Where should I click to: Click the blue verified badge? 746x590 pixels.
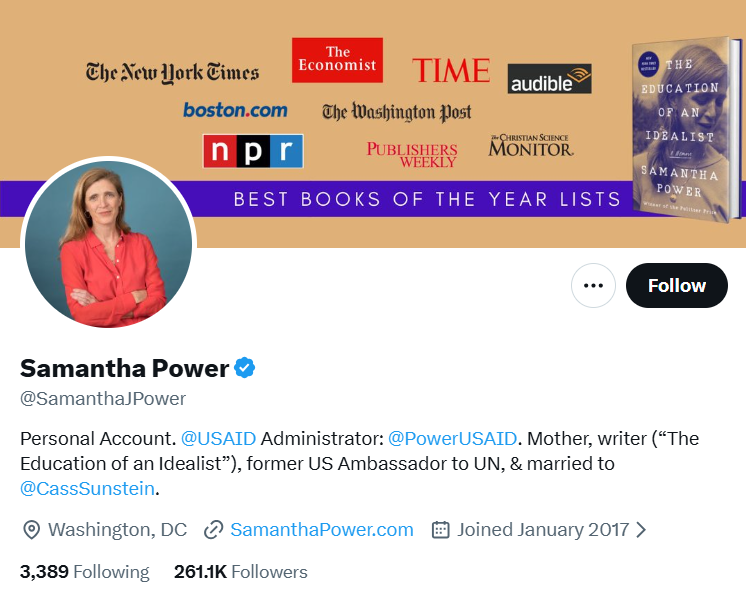[x=245, y=368]
